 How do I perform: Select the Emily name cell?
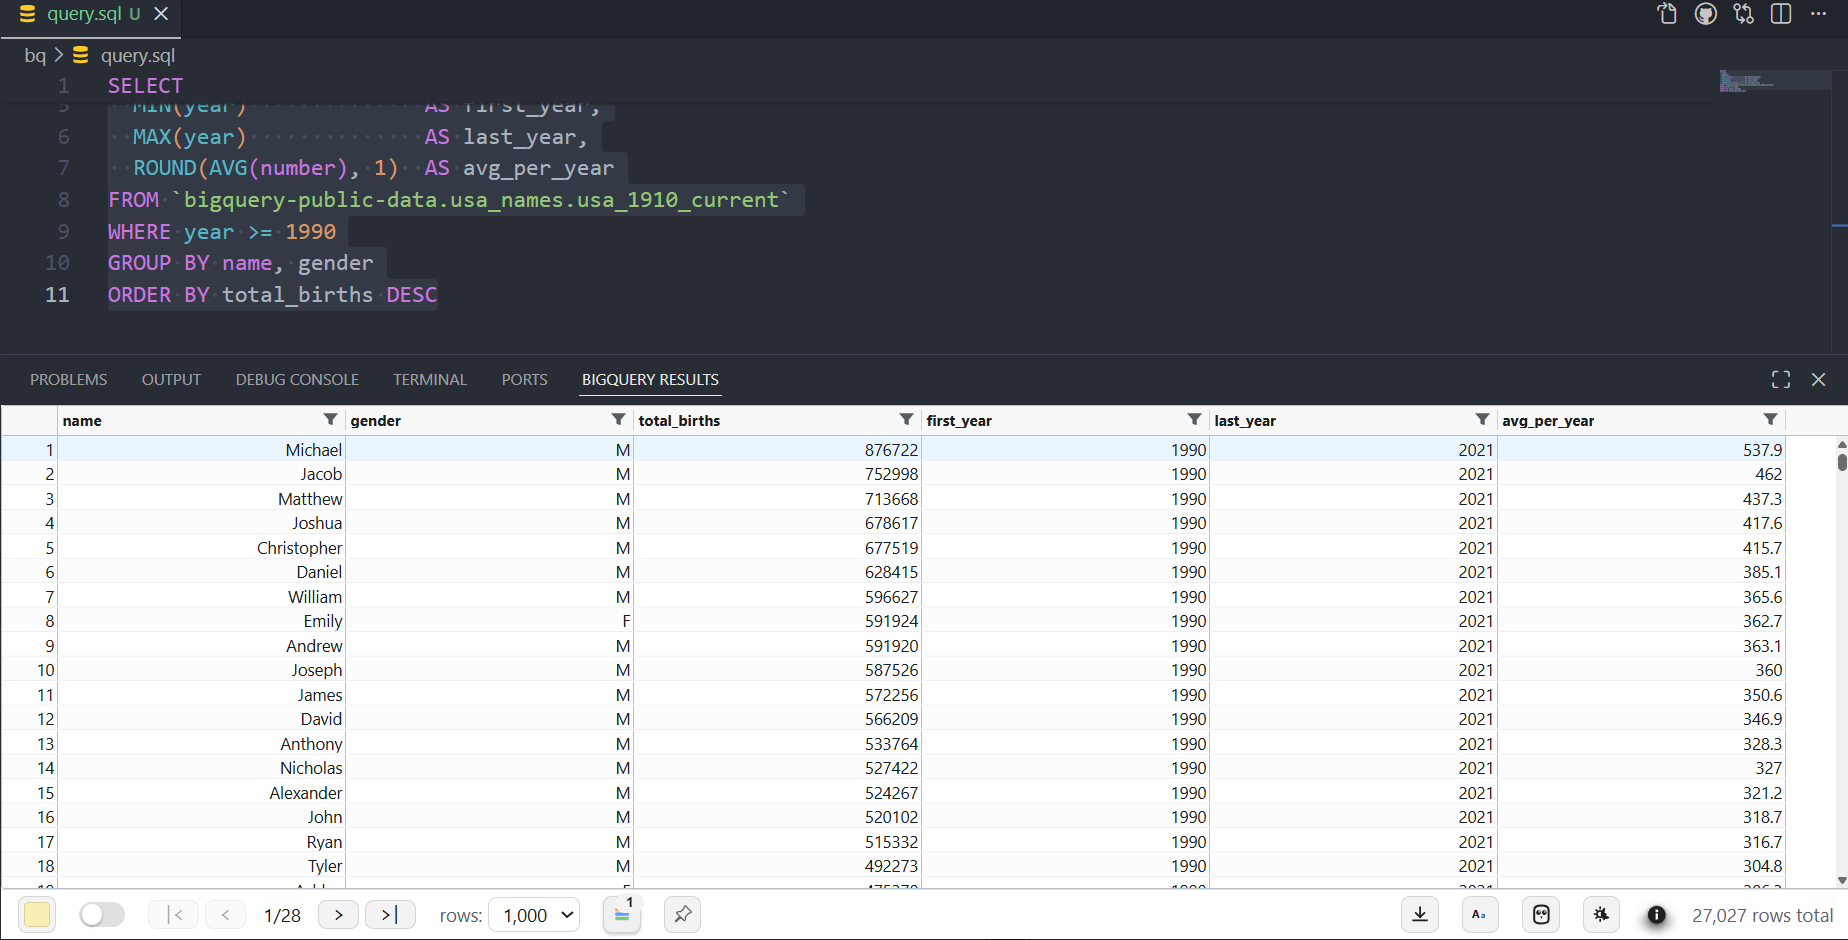point(201,621)
